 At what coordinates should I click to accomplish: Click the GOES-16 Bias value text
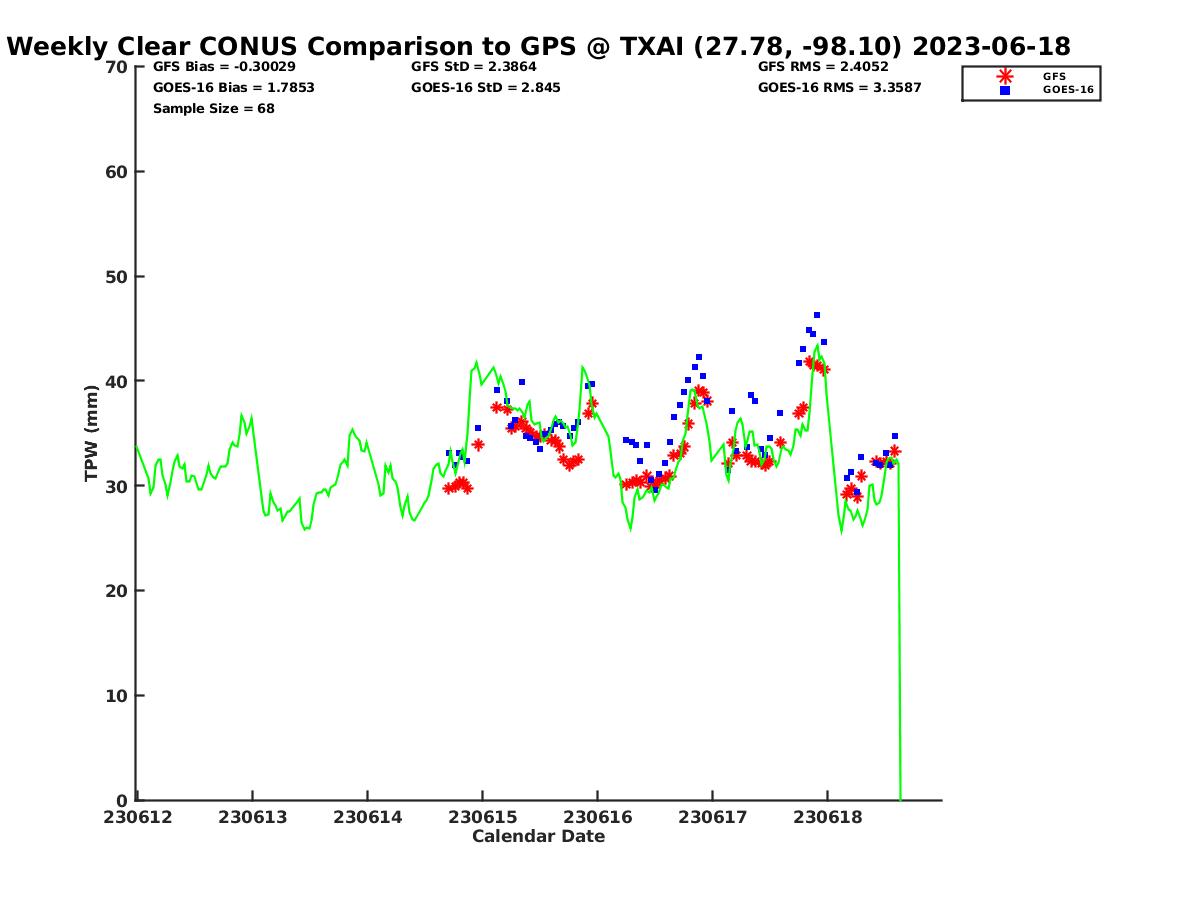coord(233,88)
